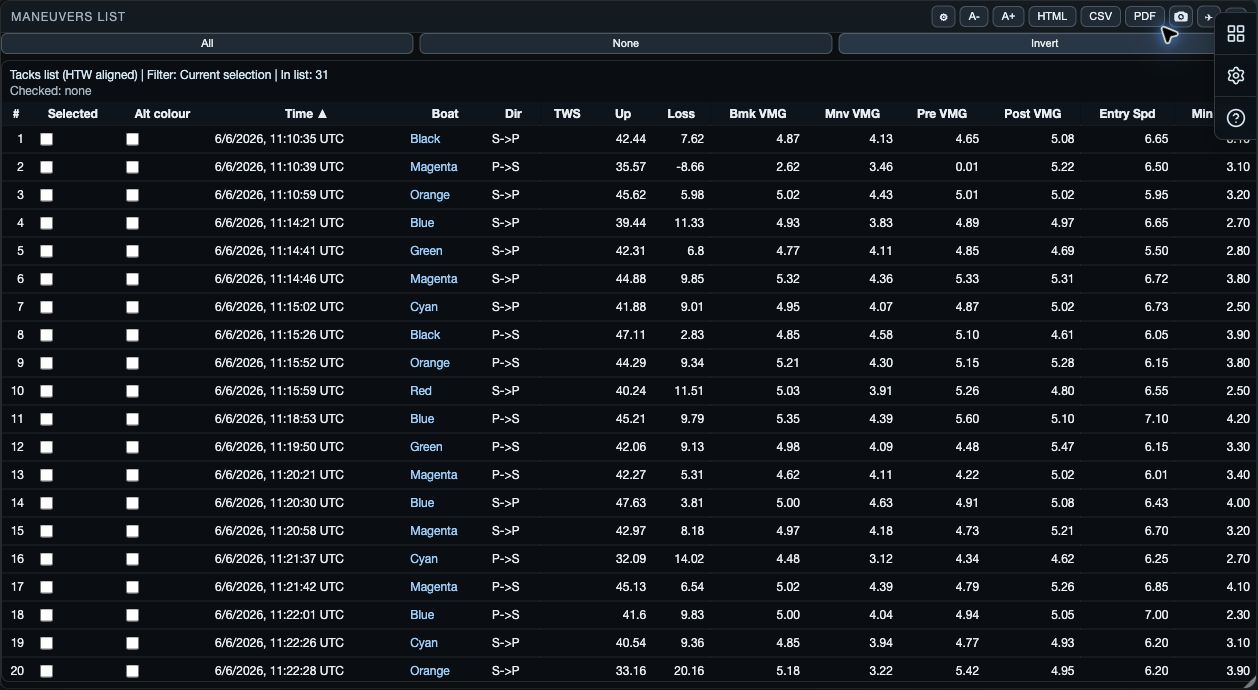The image size is (1258, 690).
Task: Click Entry Spd value 7.10
Action: pyautogui.click(x=1156, y=419)
